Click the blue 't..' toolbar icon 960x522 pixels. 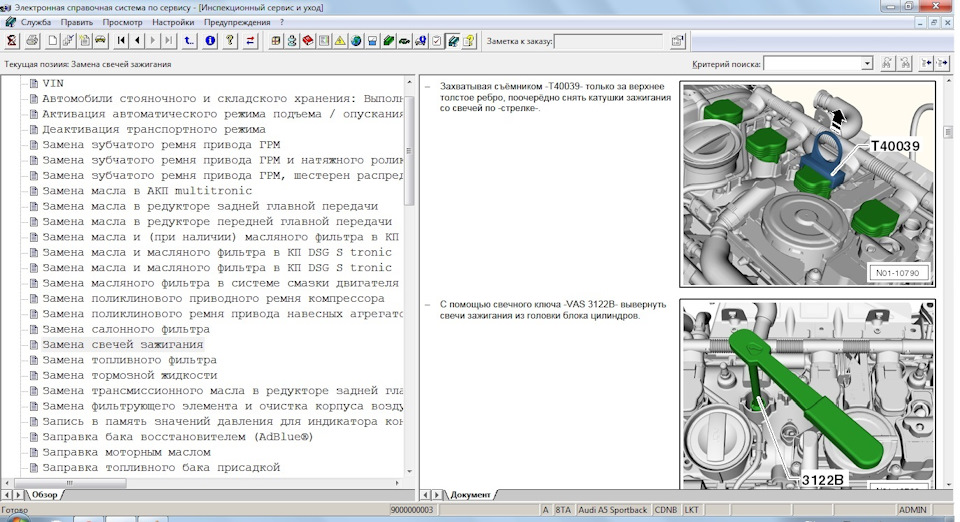tap(189, 41)
